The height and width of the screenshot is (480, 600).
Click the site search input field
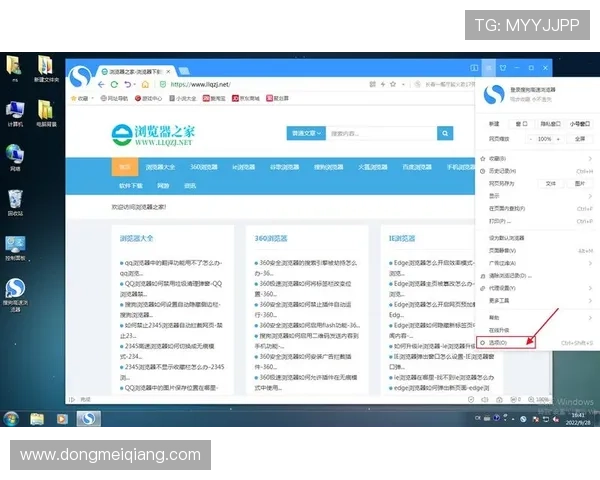tap(381, 133)
